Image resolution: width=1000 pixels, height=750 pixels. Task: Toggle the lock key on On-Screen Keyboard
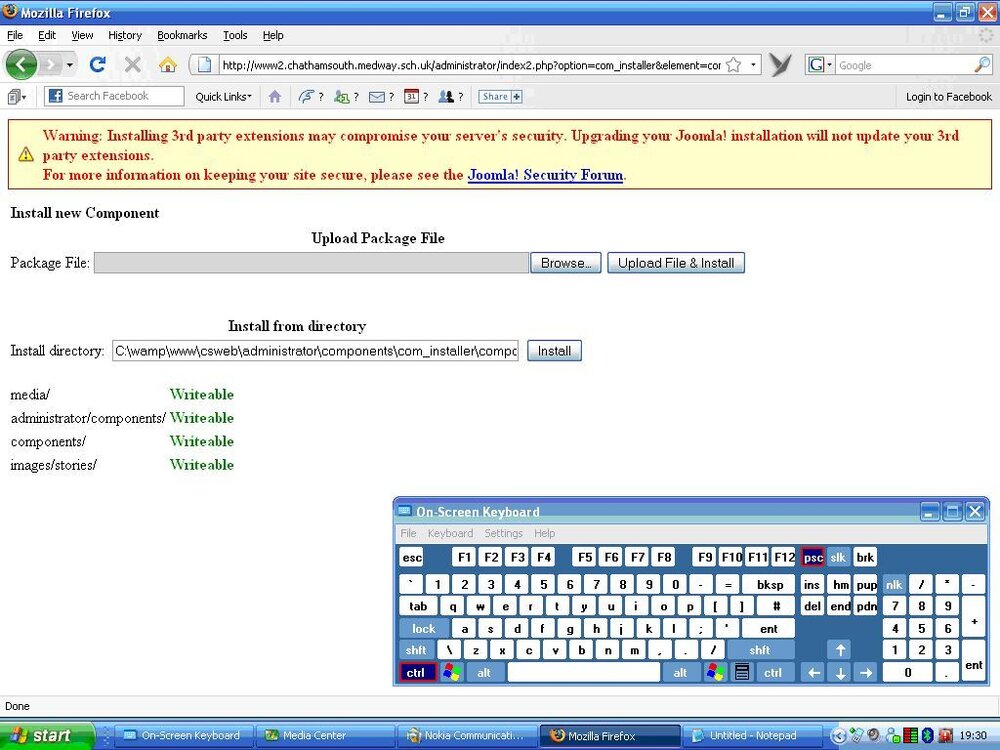click(423, 629)
